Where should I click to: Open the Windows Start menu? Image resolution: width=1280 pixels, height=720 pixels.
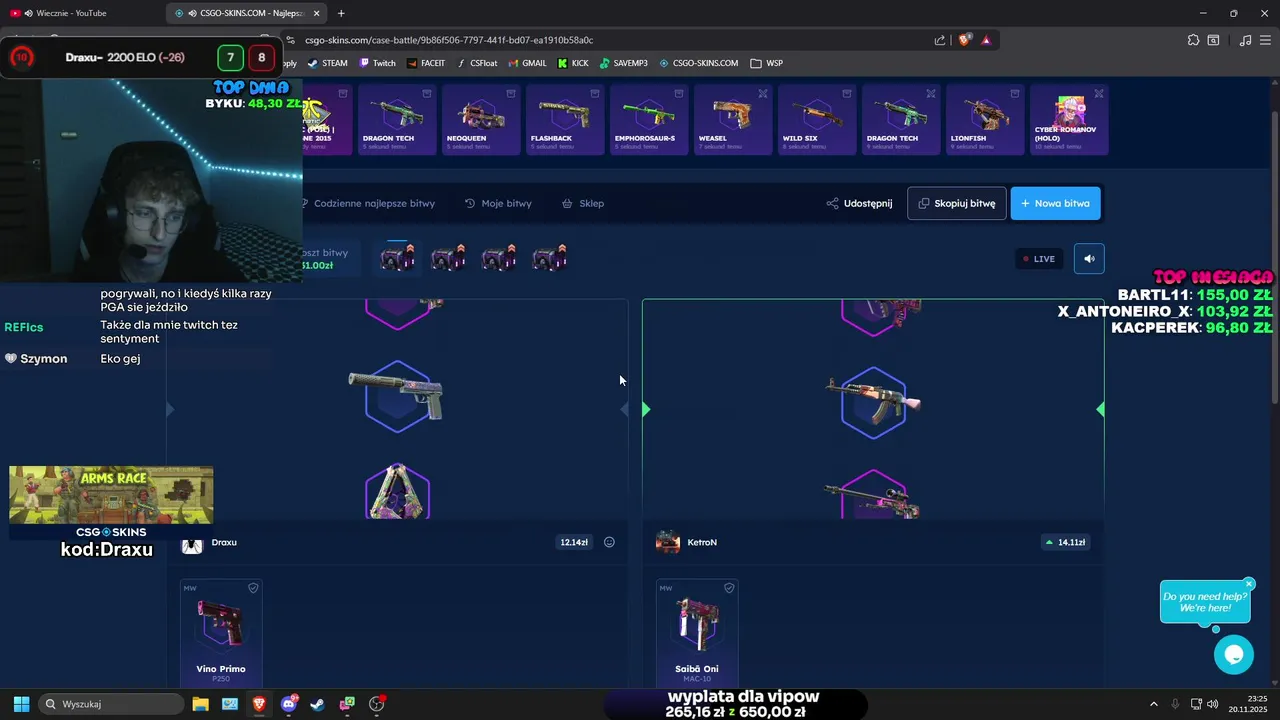21,704
